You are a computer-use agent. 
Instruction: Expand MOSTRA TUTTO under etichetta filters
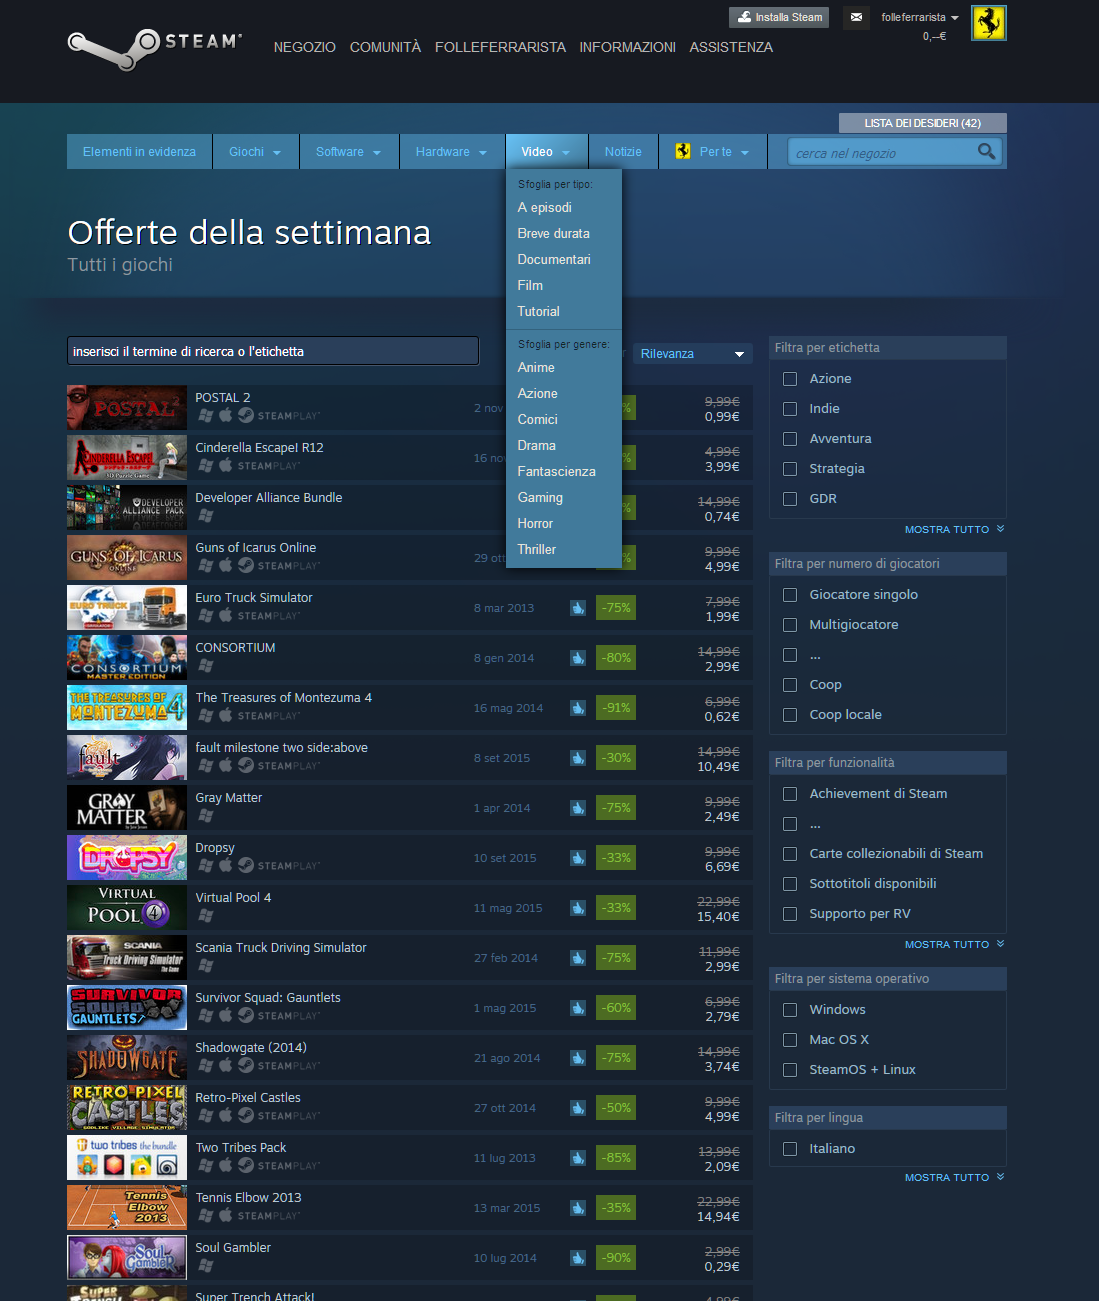point(954,530)
